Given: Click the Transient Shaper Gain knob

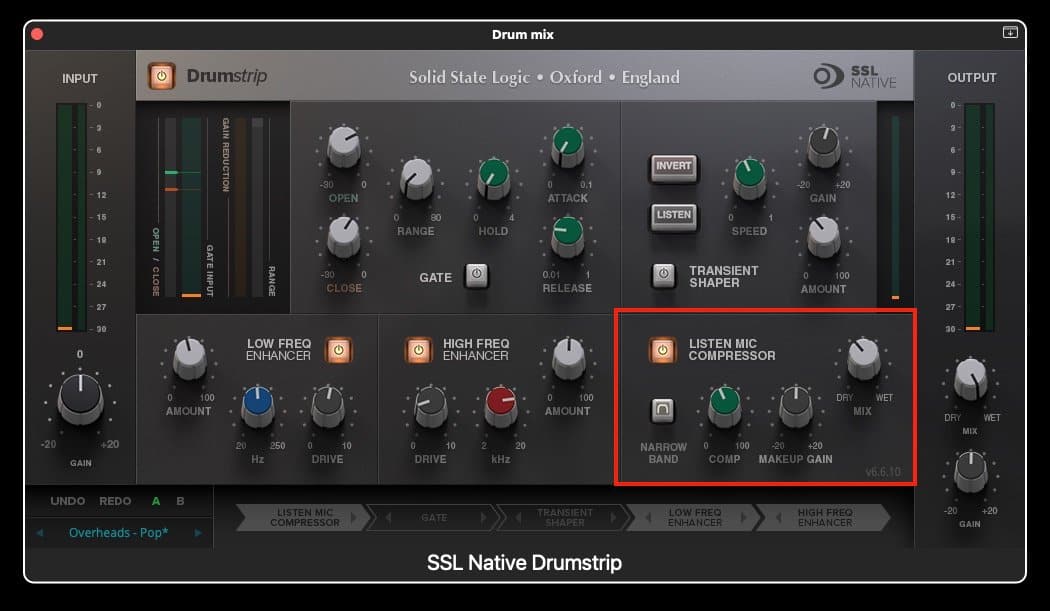Looking at the screenshot, I should pos(823,147).
